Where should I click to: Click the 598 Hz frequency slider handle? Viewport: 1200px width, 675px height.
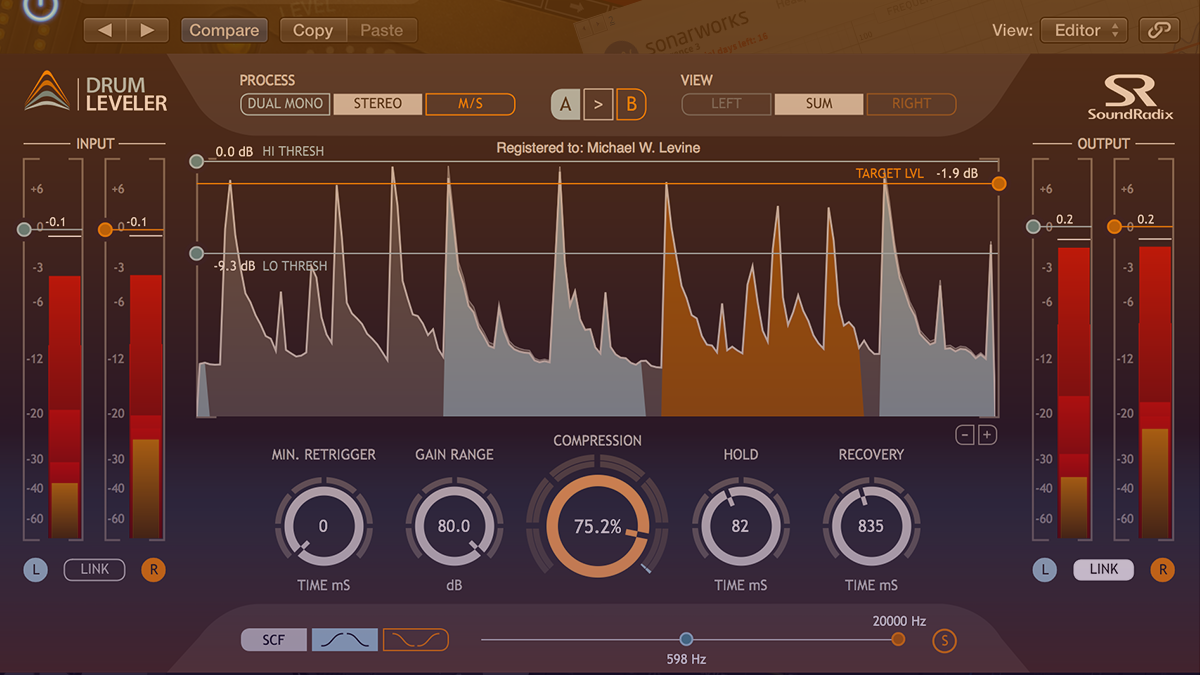coord(686,639)
